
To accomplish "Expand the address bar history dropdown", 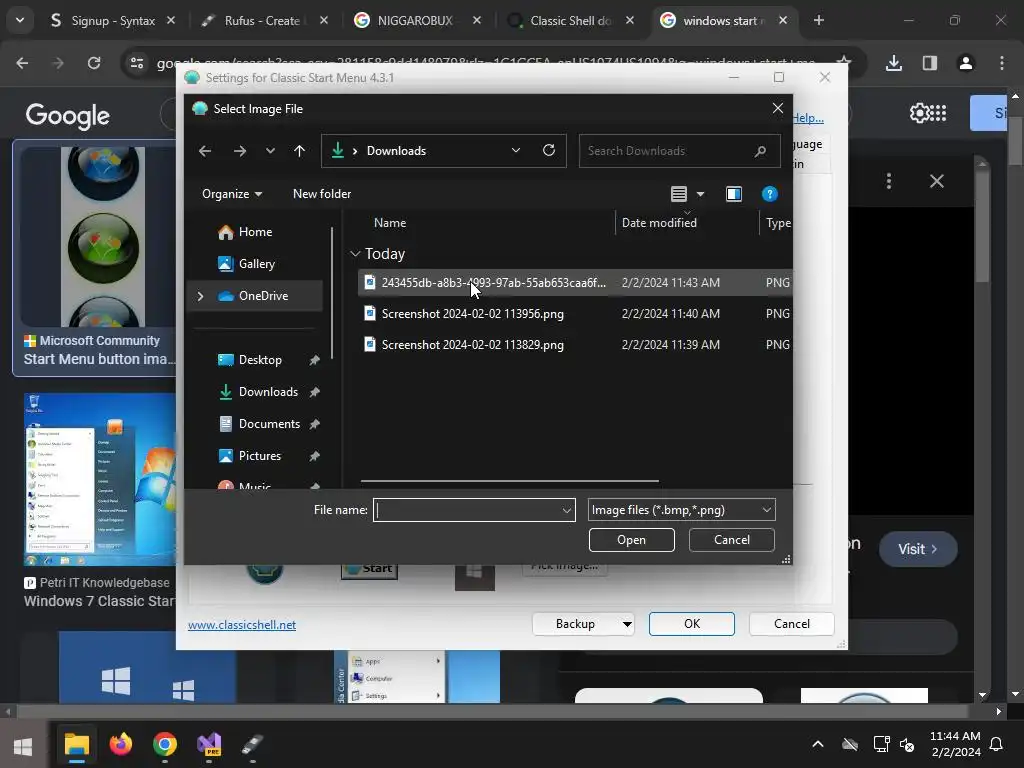I will tap(516, 151).
